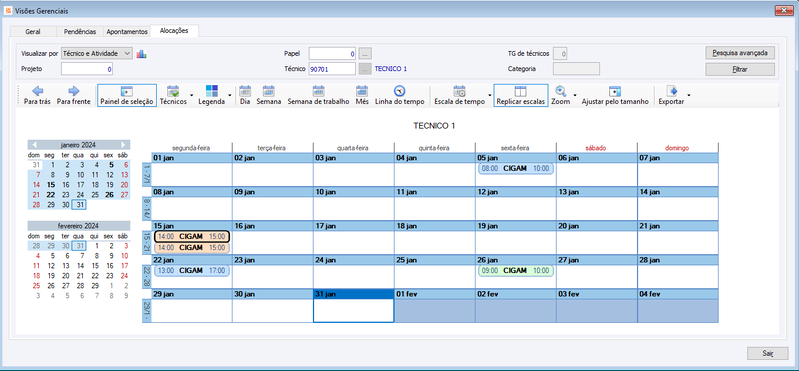Open Escala de tempo tool

tap(459, 95)
